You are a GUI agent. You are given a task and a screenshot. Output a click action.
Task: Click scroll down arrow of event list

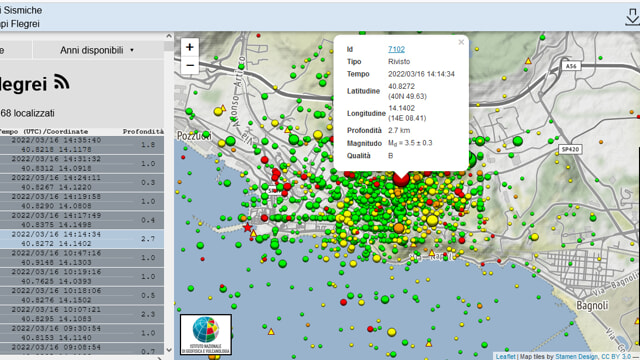coord(169,350)
